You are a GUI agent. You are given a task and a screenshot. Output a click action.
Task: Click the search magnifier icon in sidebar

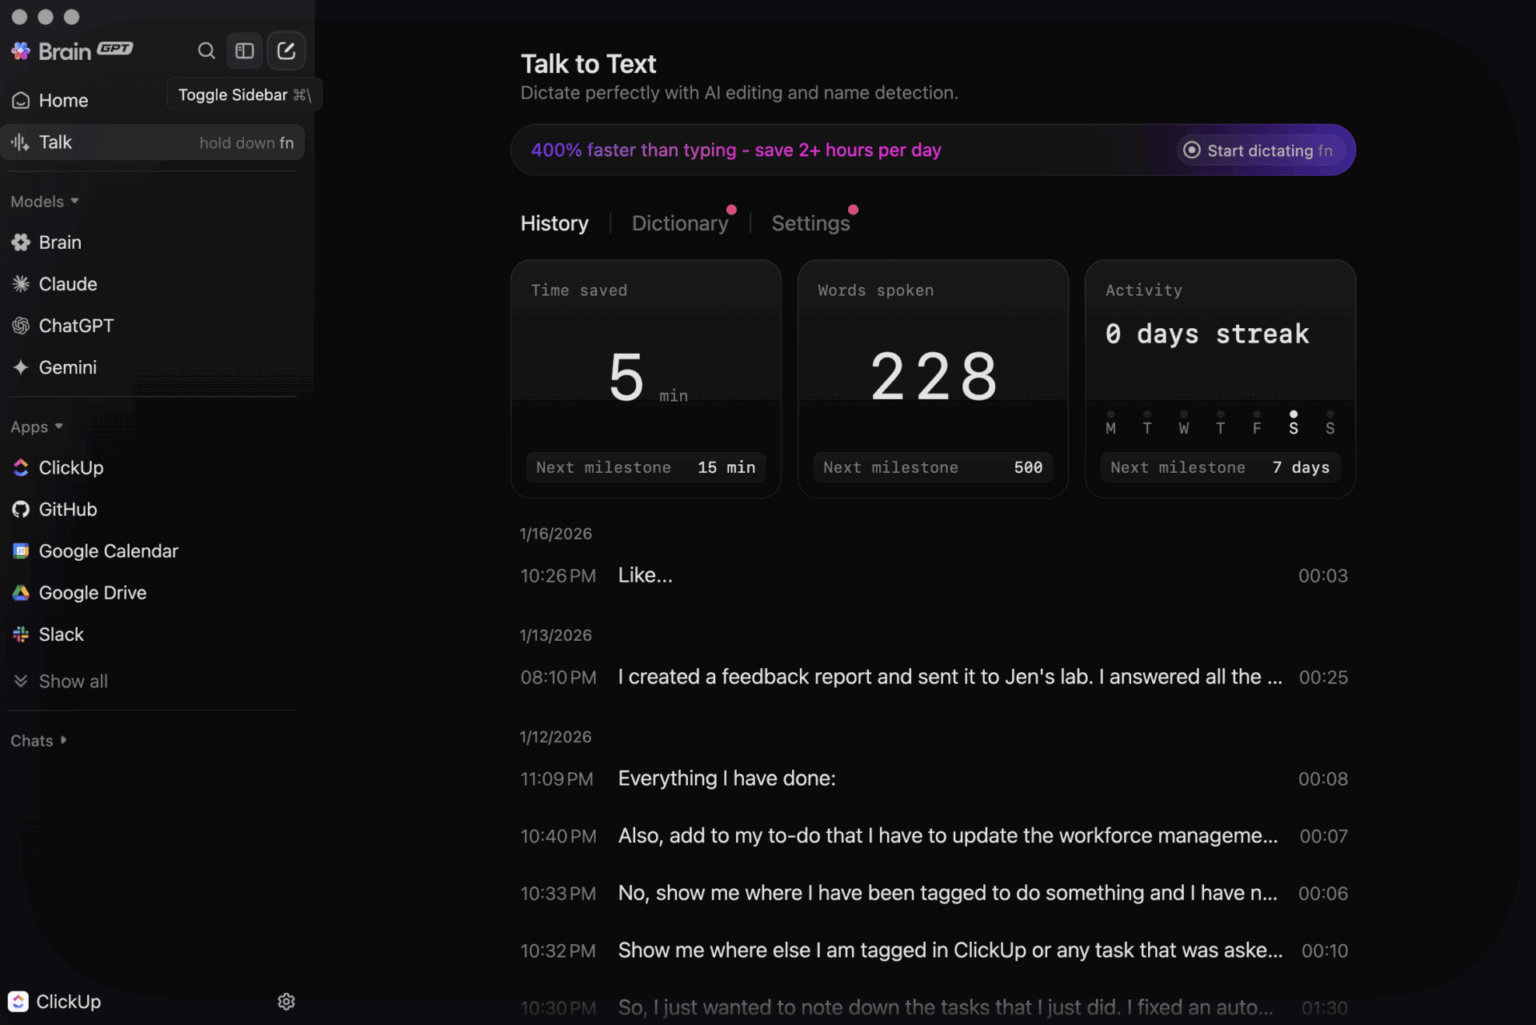[x=206, y=51]
